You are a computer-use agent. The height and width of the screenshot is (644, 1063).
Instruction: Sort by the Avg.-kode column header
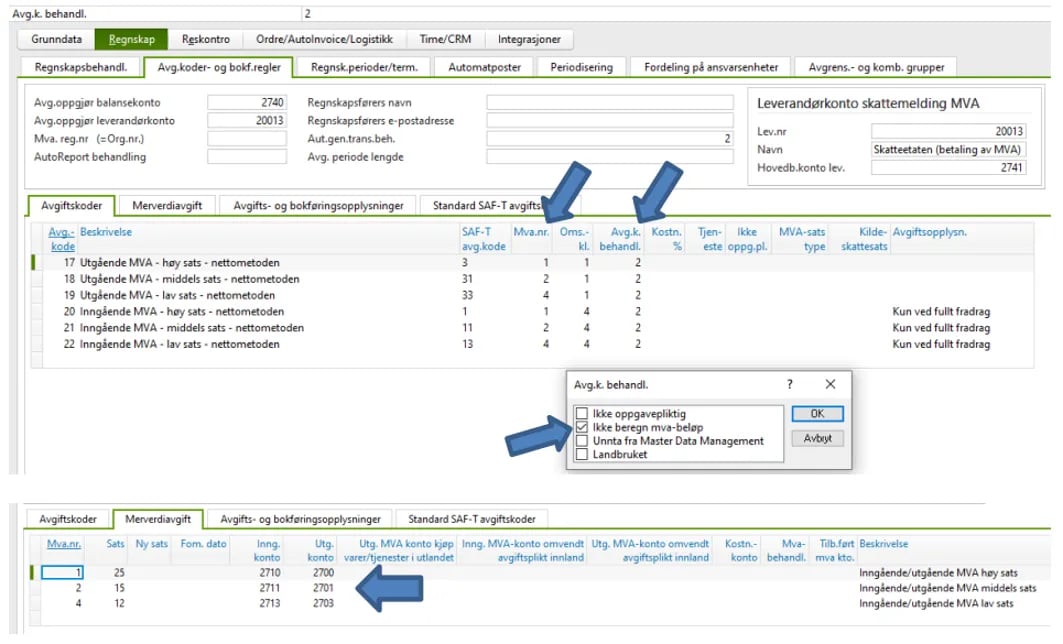tap(62, 239)
